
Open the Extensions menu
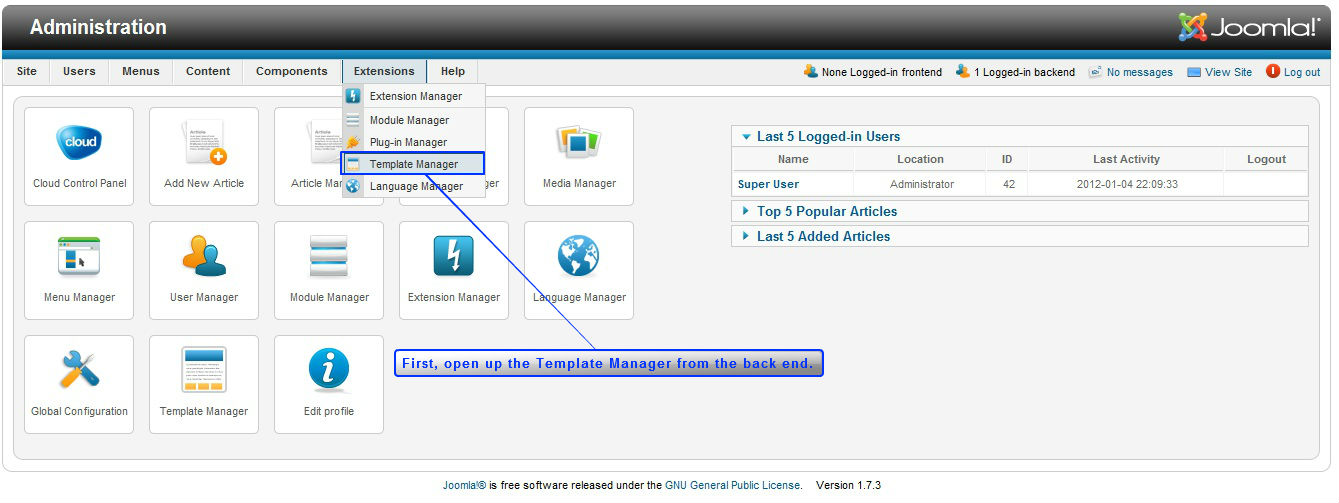(384, 72)
